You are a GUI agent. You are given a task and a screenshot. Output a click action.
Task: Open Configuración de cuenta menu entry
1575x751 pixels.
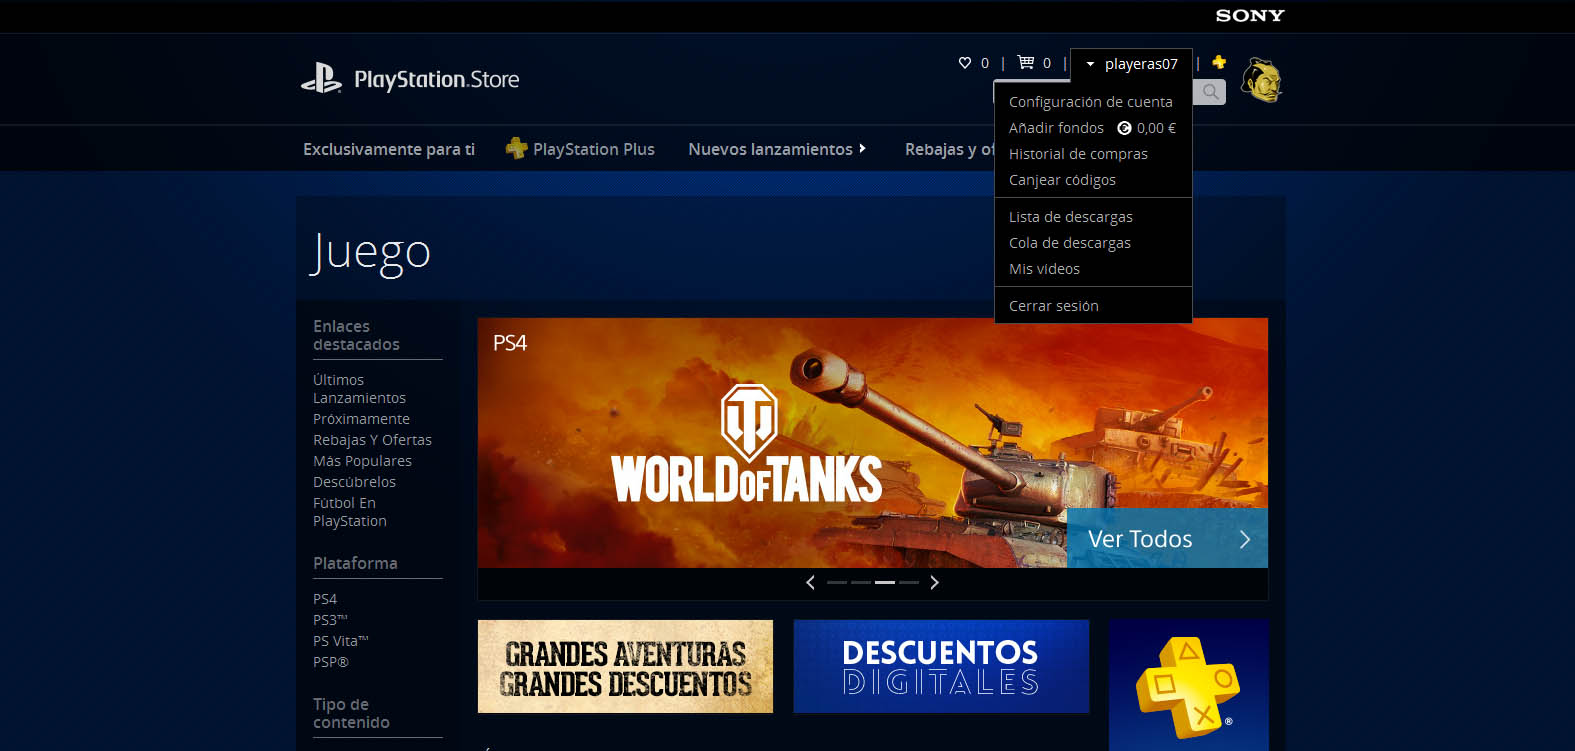pos(1091,102)
